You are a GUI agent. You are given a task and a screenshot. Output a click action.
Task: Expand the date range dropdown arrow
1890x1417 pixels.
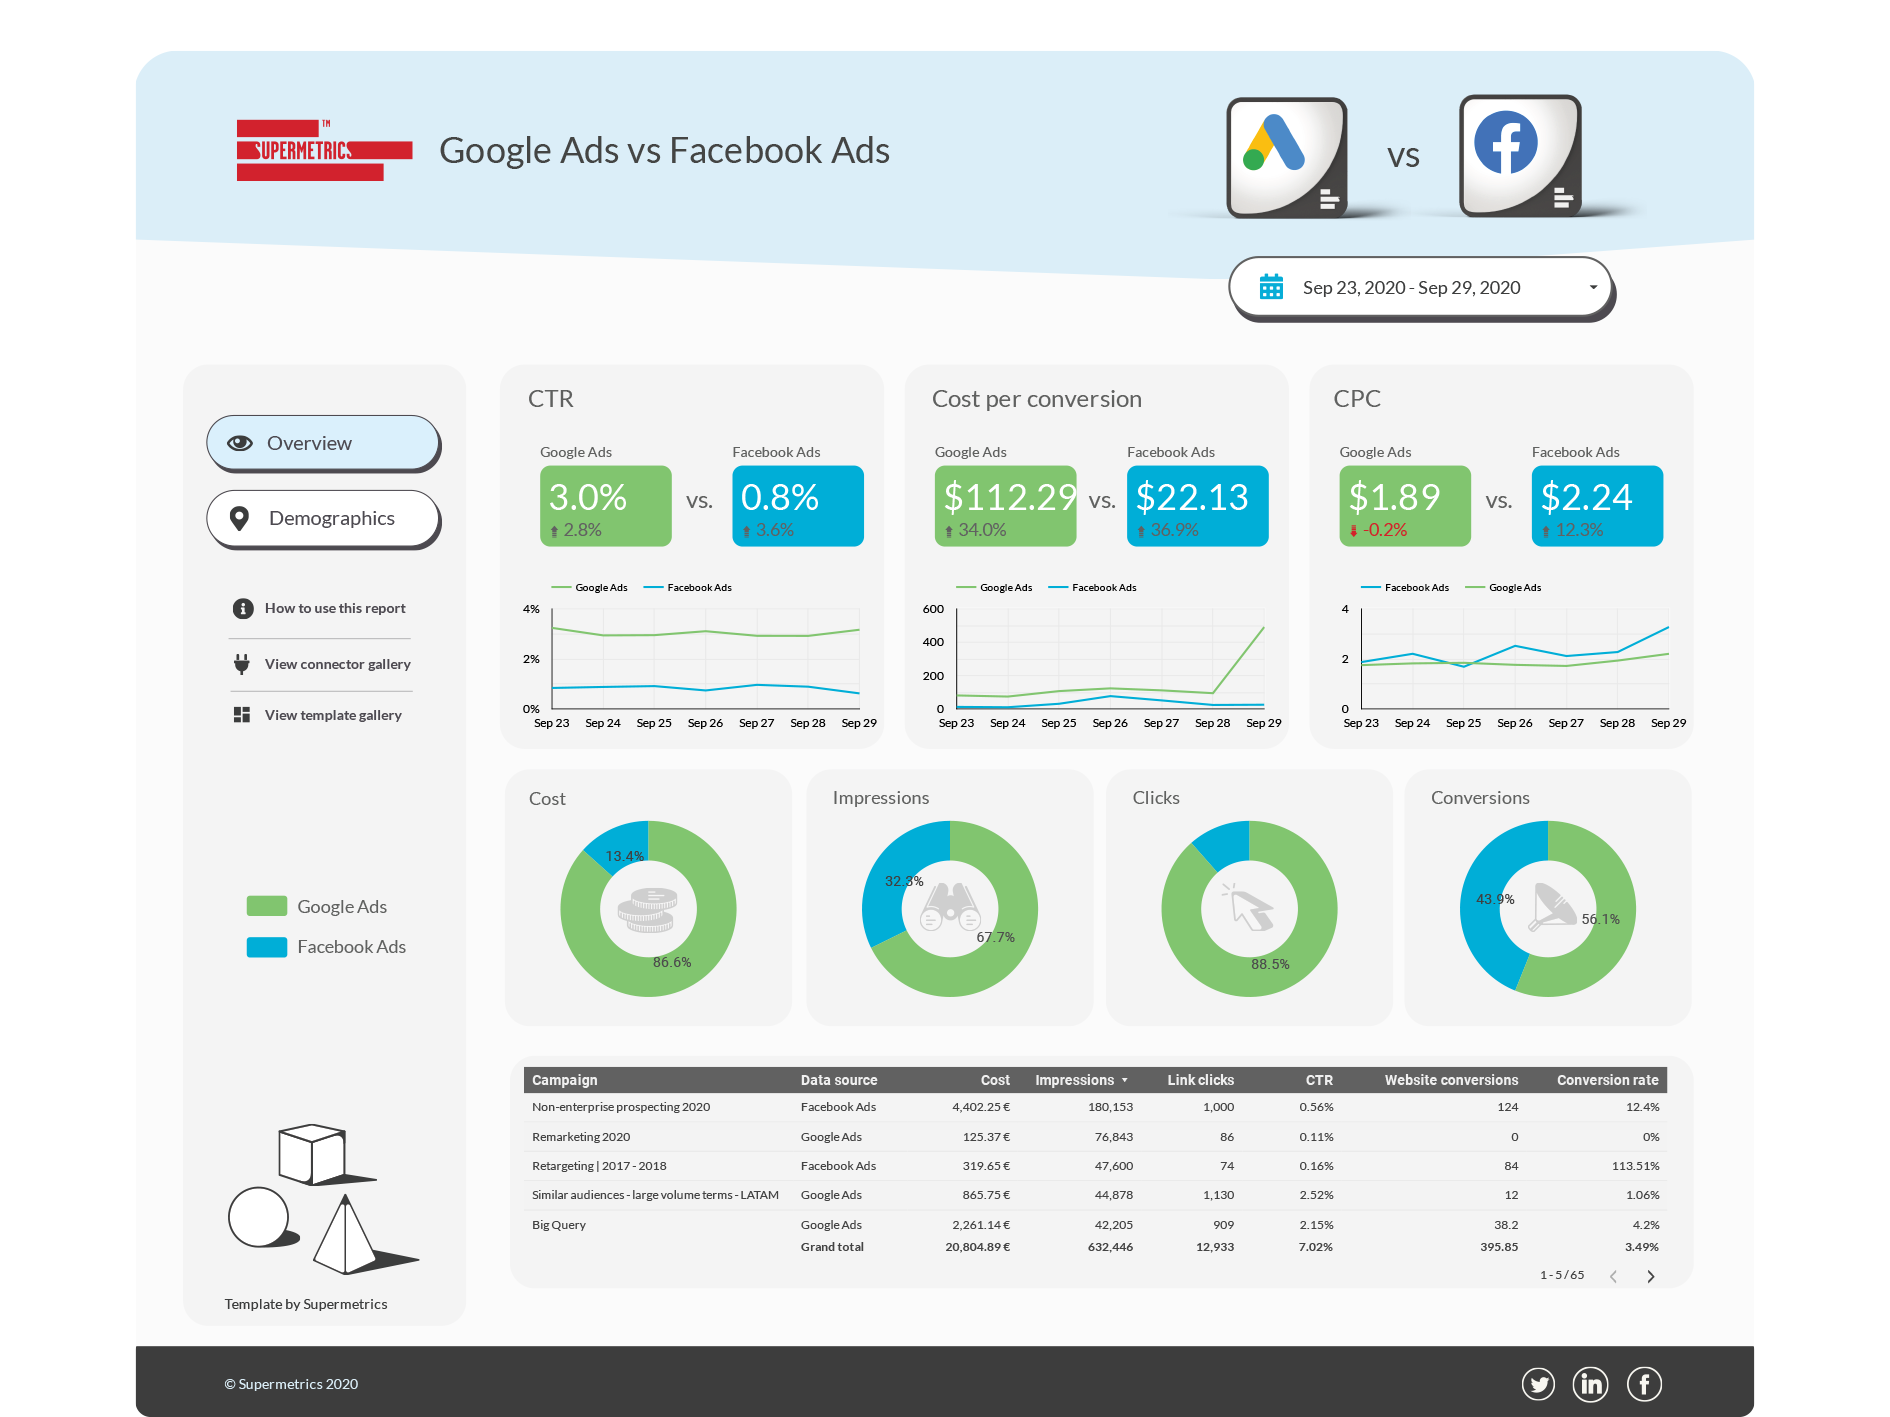coord(1593,287)
